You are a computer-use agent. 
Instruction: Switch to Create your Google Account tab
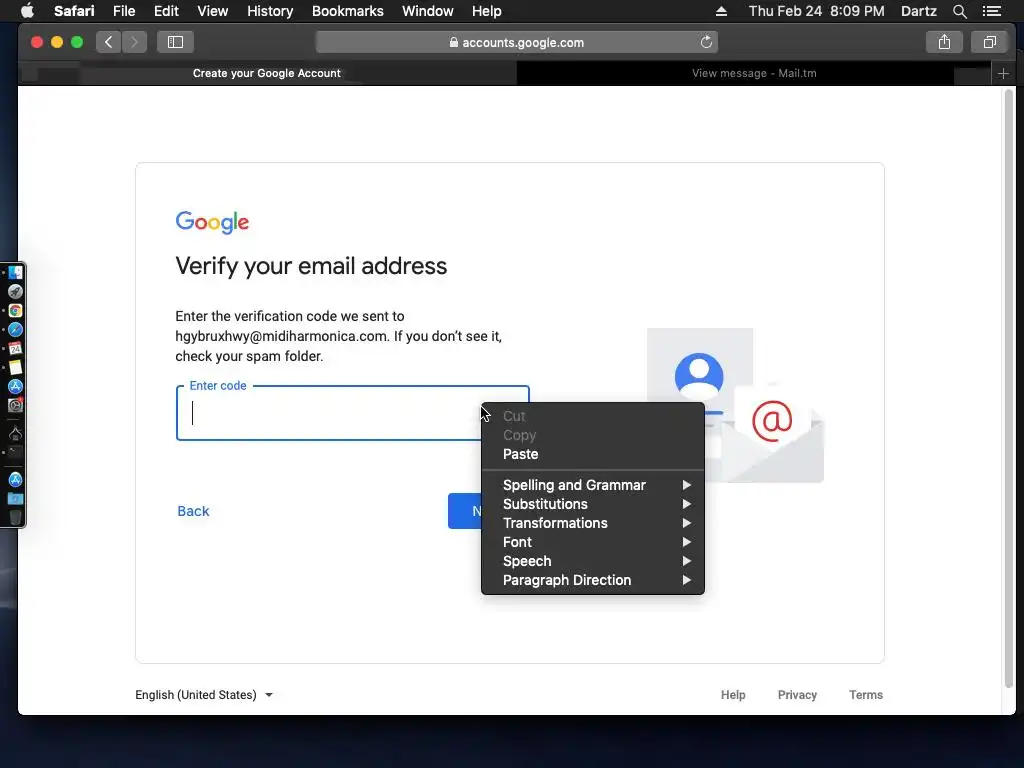[x=267, y=73]
